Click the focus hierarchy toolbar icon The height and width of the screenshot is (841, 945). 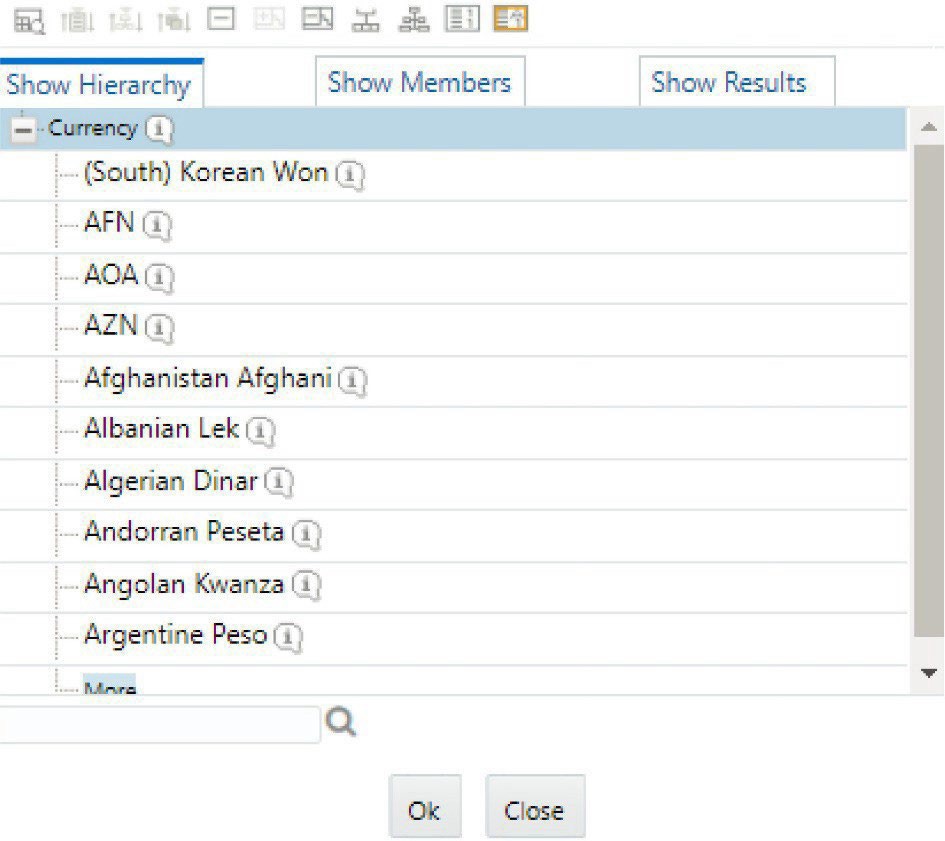[366, 20]
